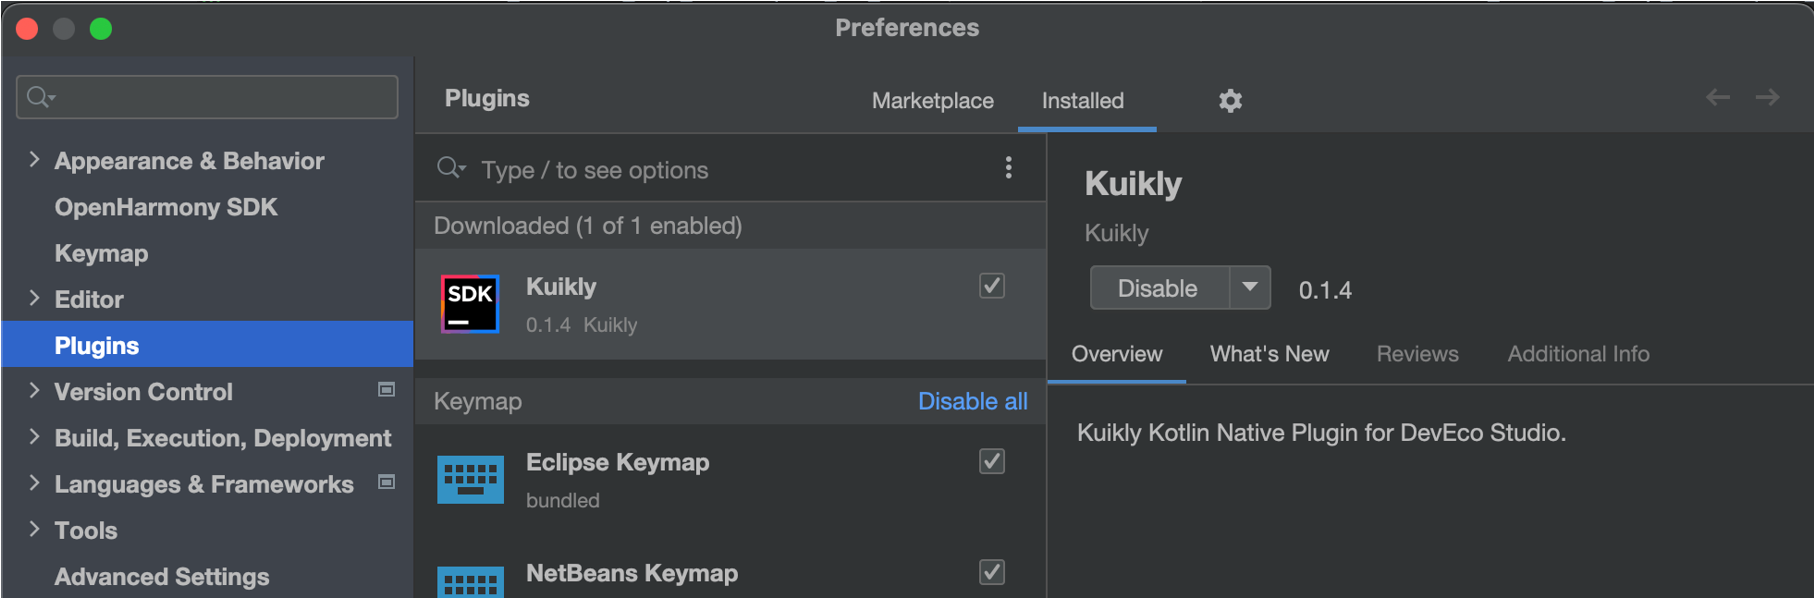
Task: Click the Kuikly SDK plugin icon
Action: [x=470, y=304]
